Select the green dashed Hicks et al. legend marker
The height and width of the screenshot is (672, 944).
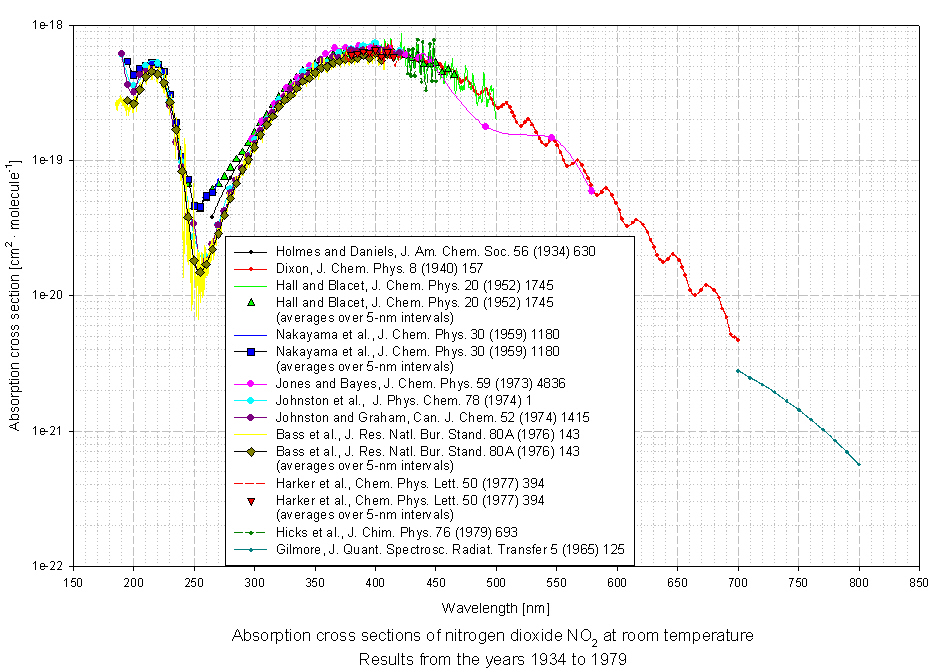251,532
